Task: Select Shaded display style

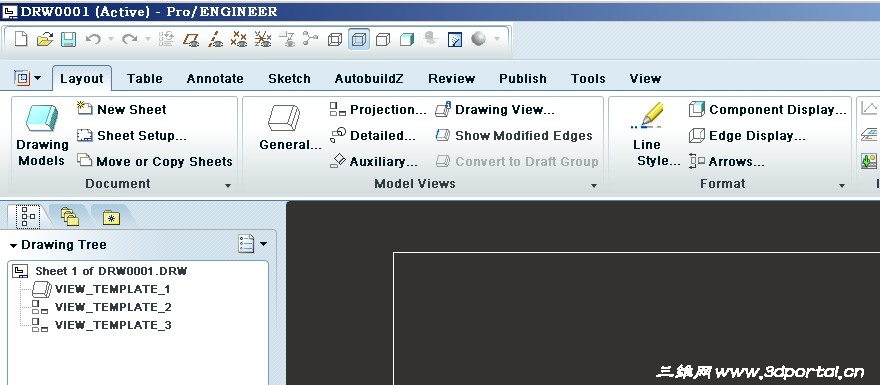Action: 407,39
